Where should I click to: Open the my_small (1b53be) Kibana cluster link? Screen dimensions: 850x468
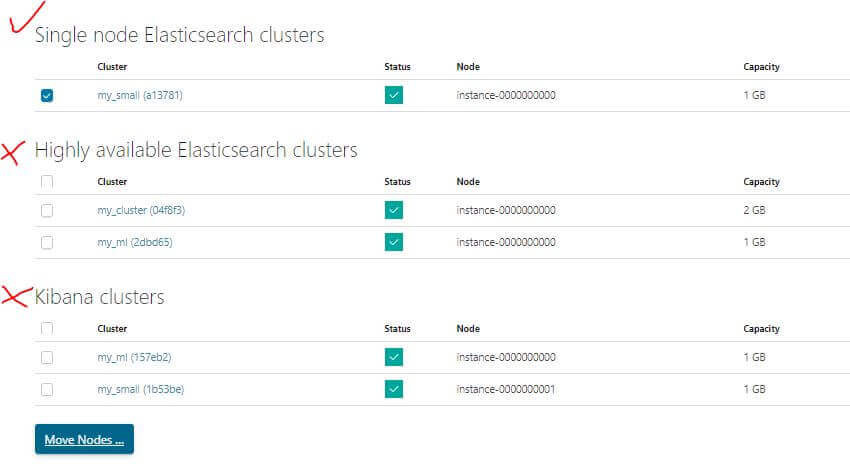pos(140,389)
